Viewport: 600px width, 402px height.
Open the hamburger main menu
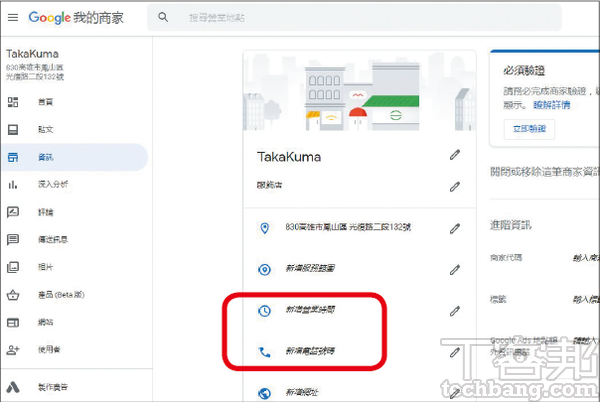(x=13, y=18)
